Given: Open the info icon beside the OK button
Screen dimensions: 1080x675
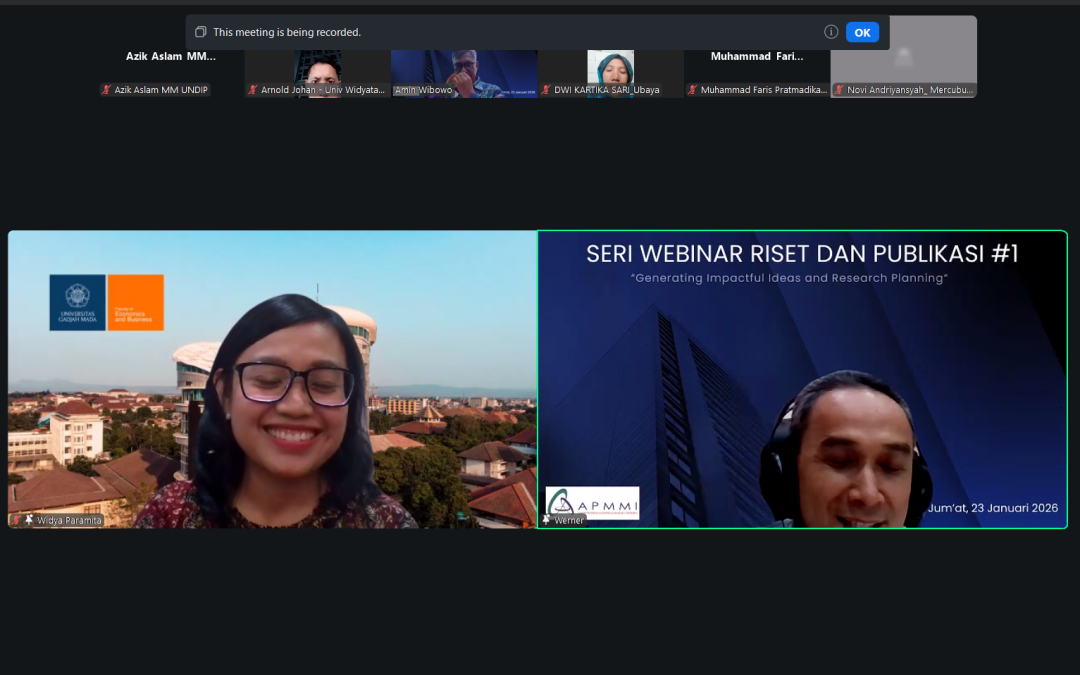Looking at the screenshot, I should coord(831,32).
